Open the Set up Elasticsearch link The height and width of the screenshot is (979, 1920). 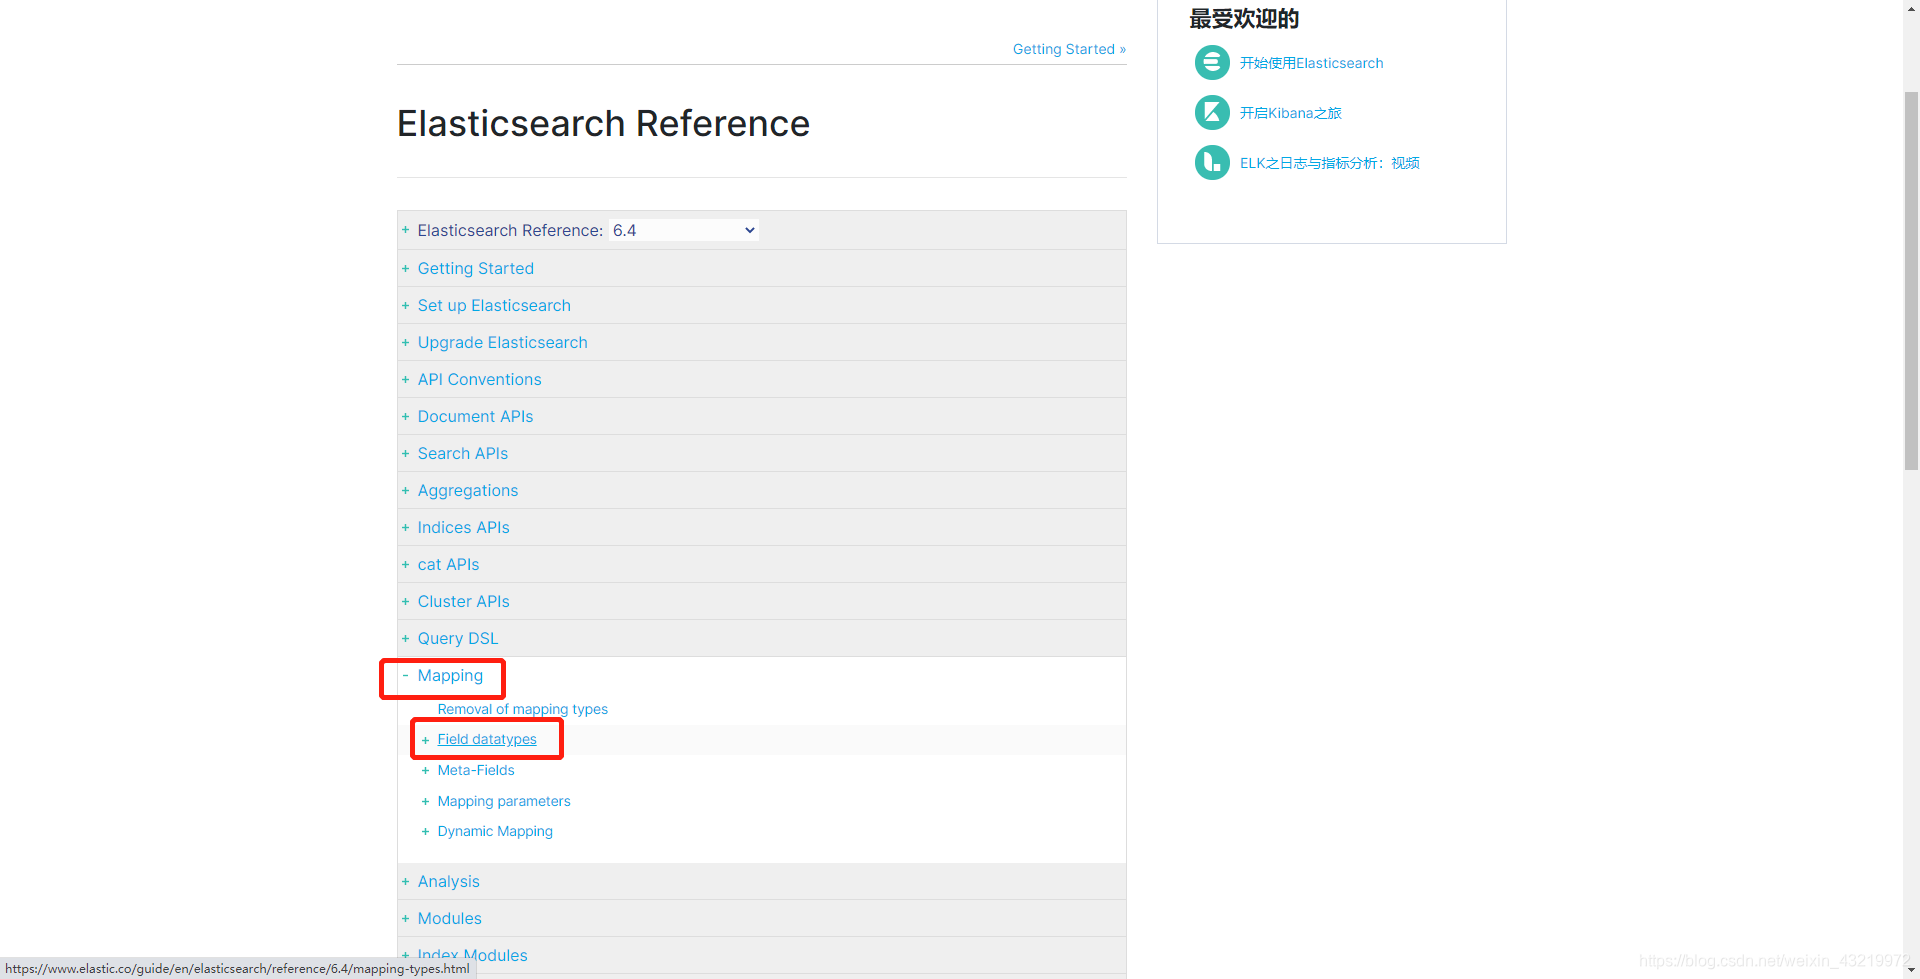pyautogui.click(x=494, y=305)
